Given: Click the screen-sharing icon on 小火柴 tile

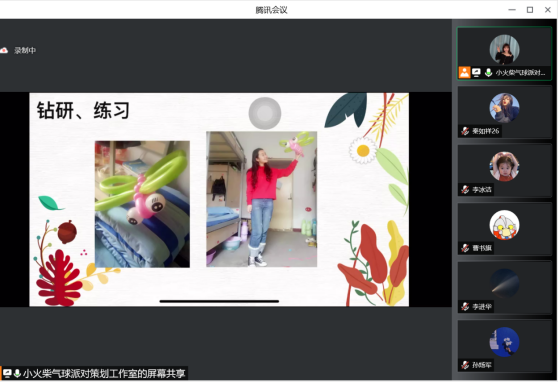Looking at the screenshot, I should click(x=476, y=73).
